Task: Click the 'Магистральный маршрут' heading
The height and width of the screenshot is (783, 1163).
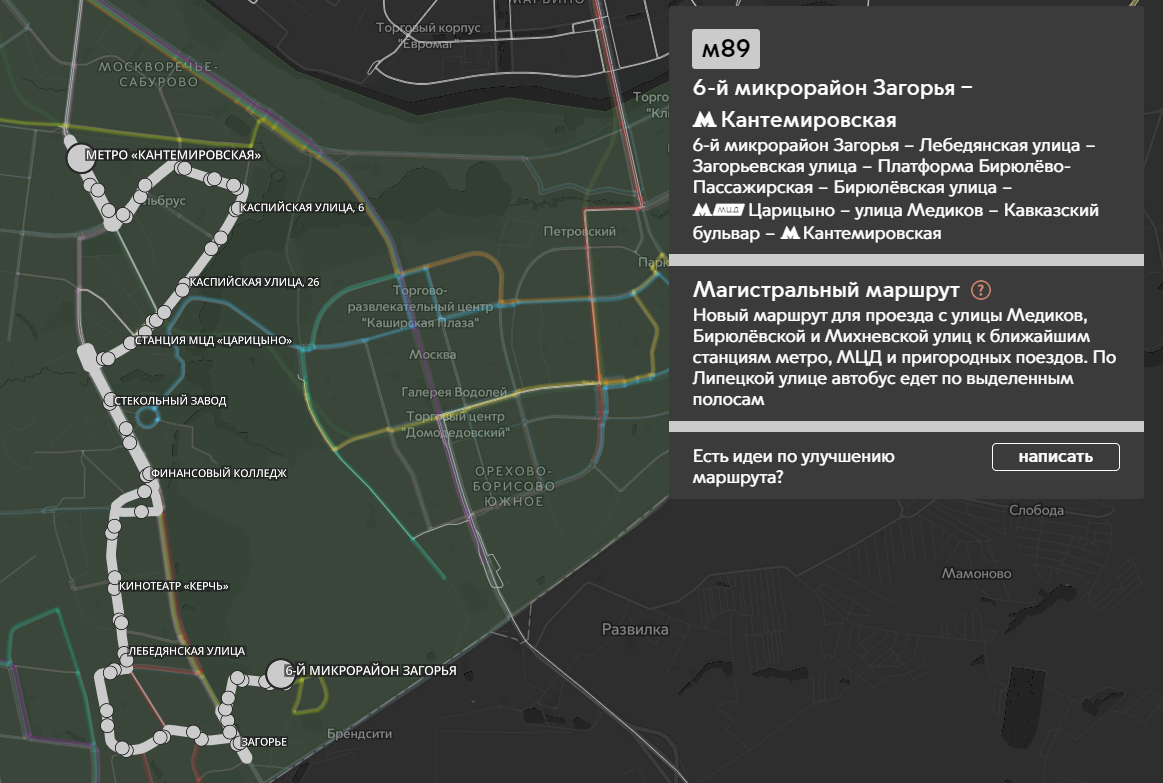Action: coord(826,290)
